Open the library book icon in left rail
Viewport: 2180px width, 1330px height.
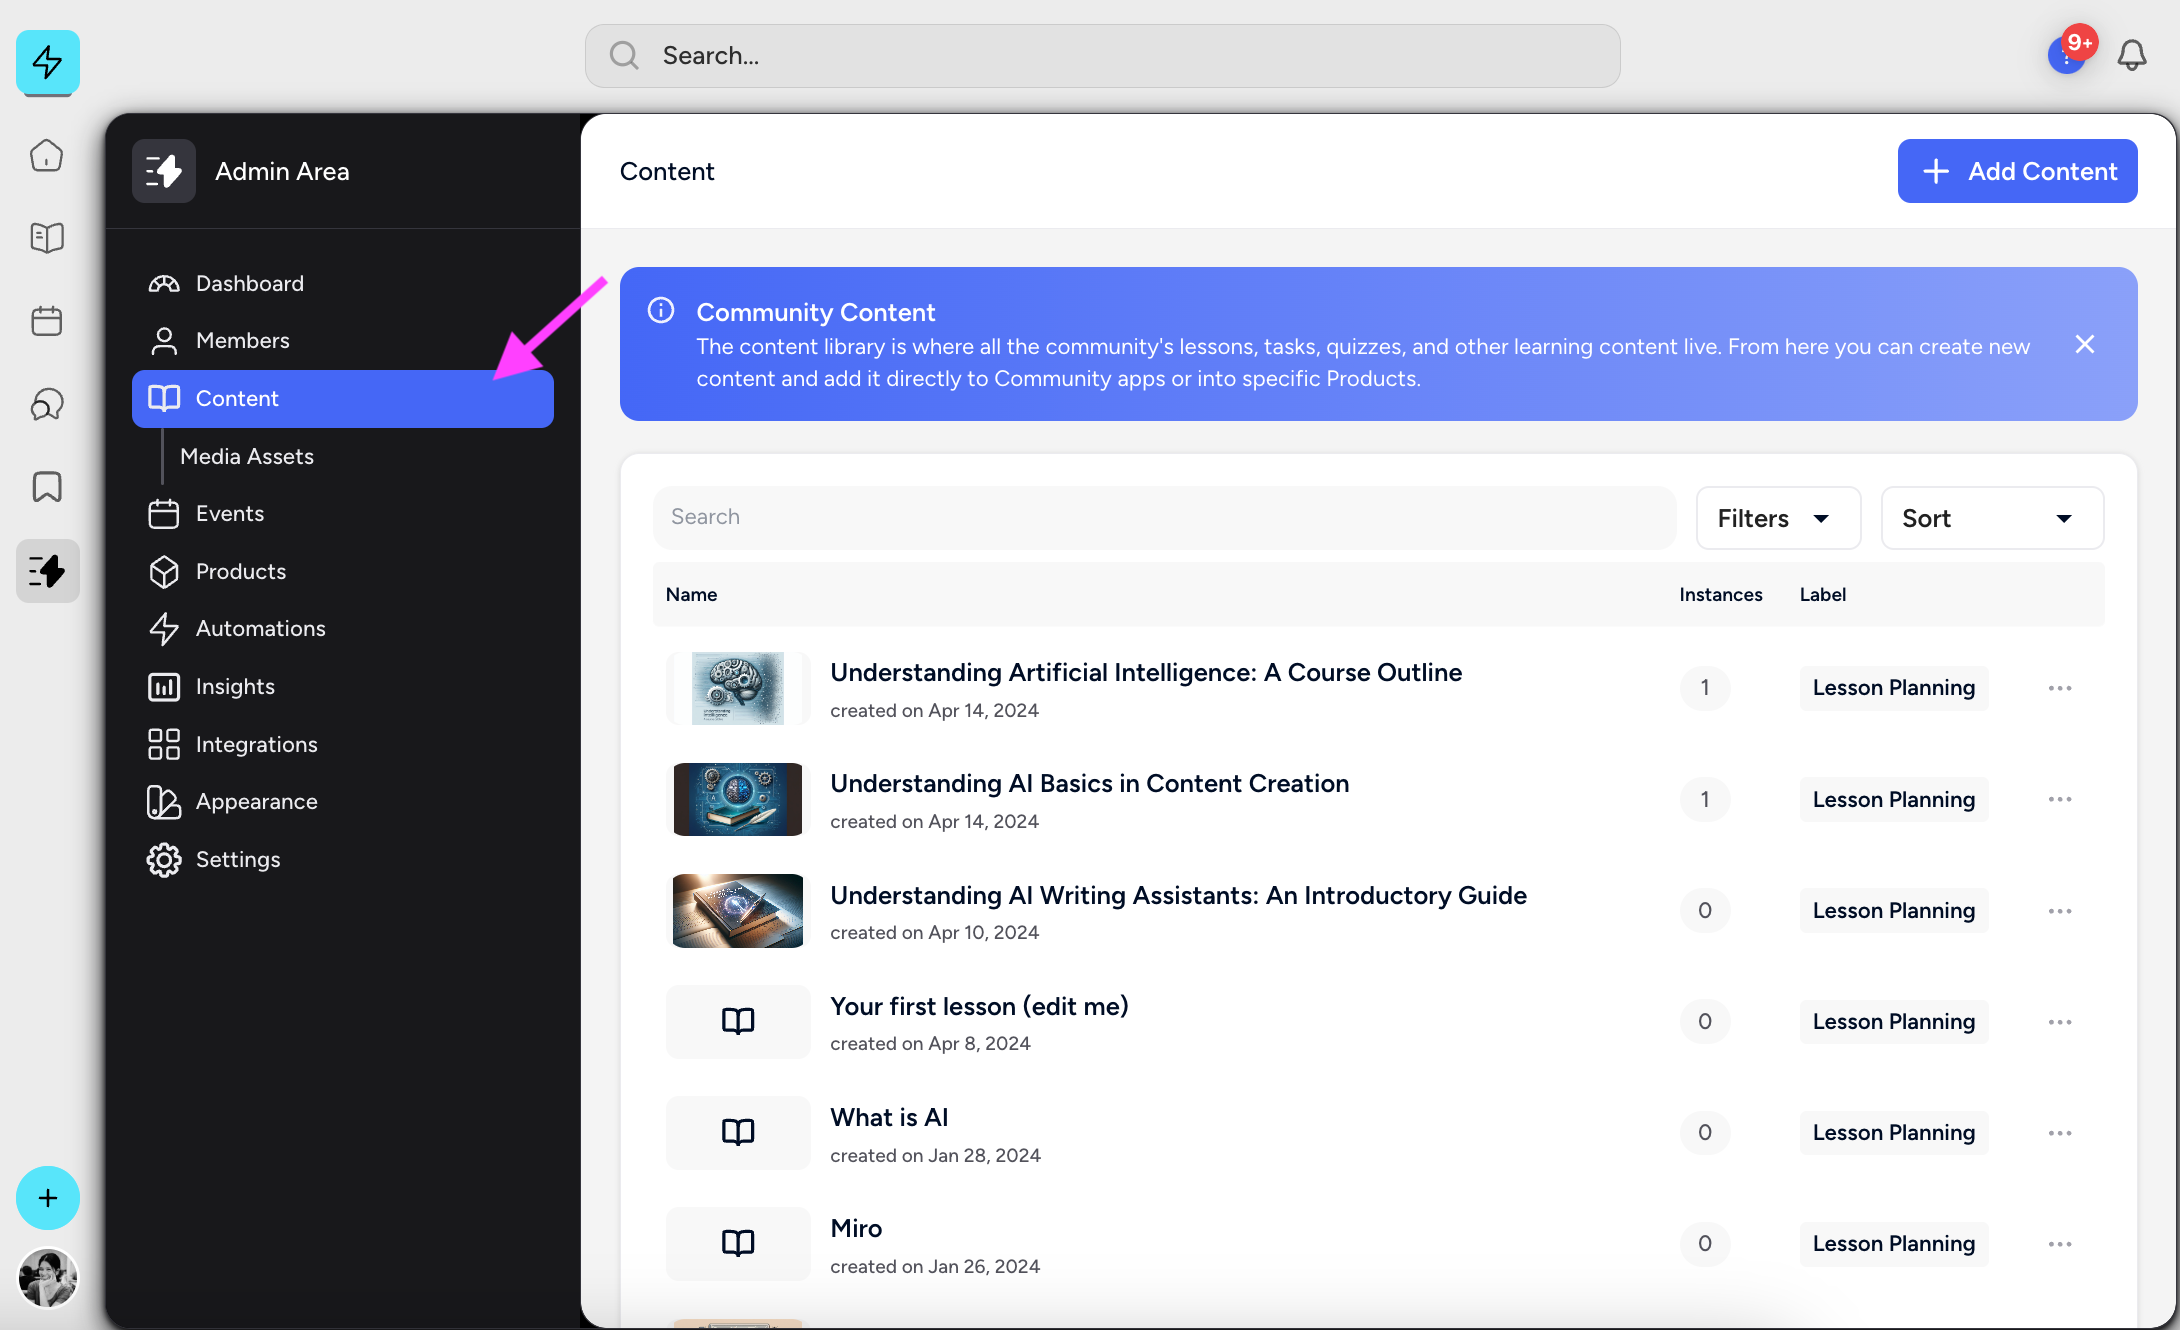click(x=47, y=238)
